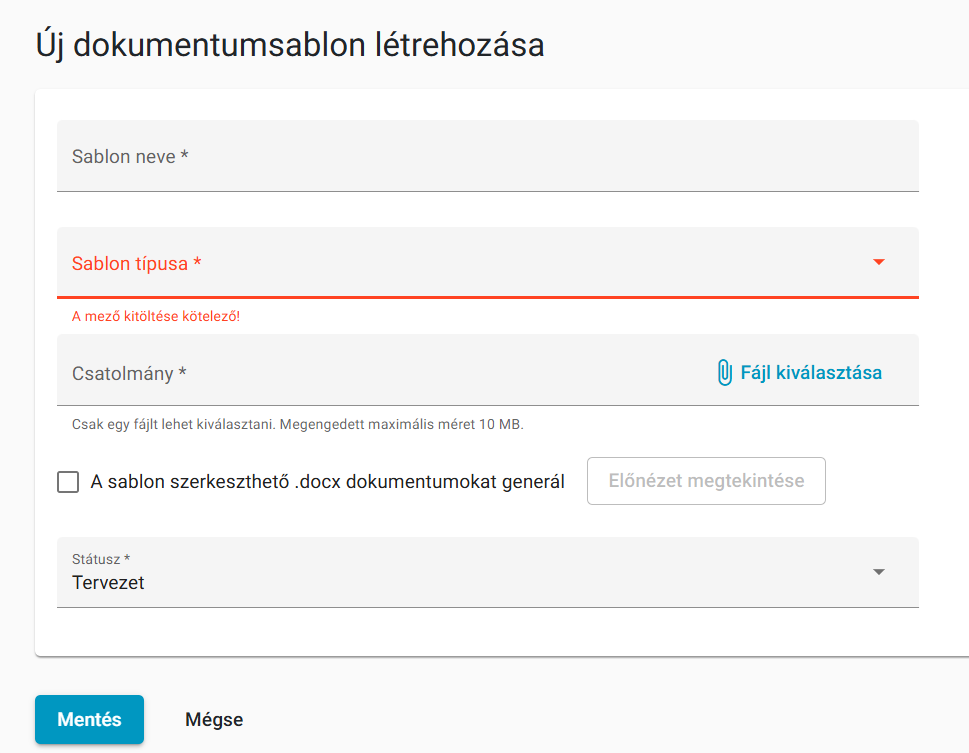
Task: Click the paperclip attachment icon
Action: 724,373
